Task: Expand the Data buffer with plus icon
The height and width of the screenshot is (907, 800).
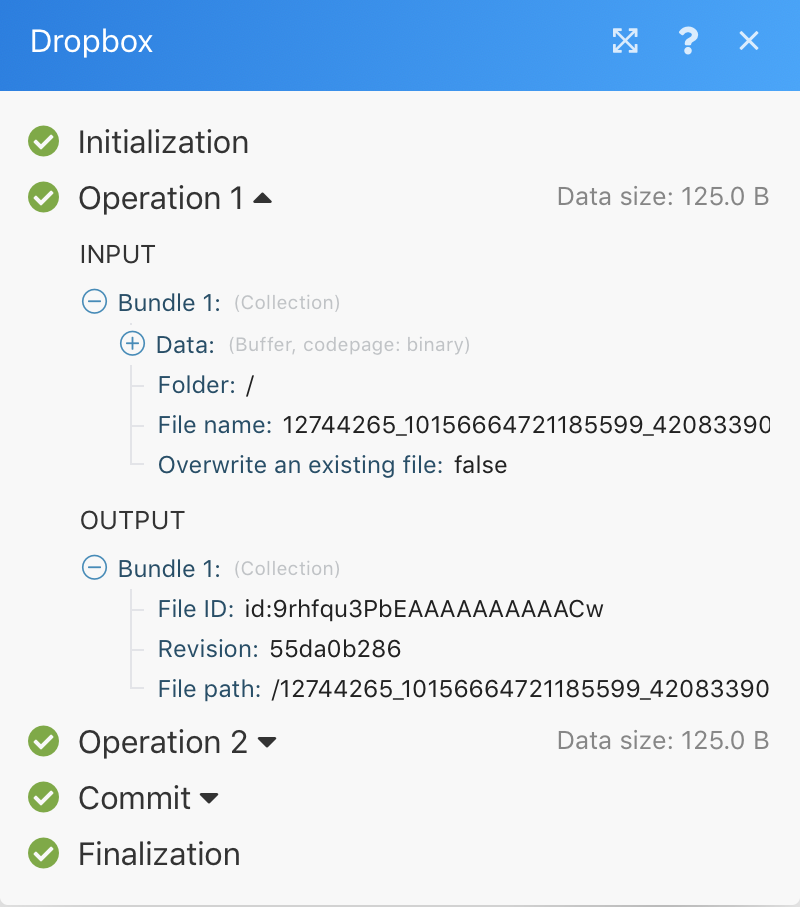Action: point(132,344)
